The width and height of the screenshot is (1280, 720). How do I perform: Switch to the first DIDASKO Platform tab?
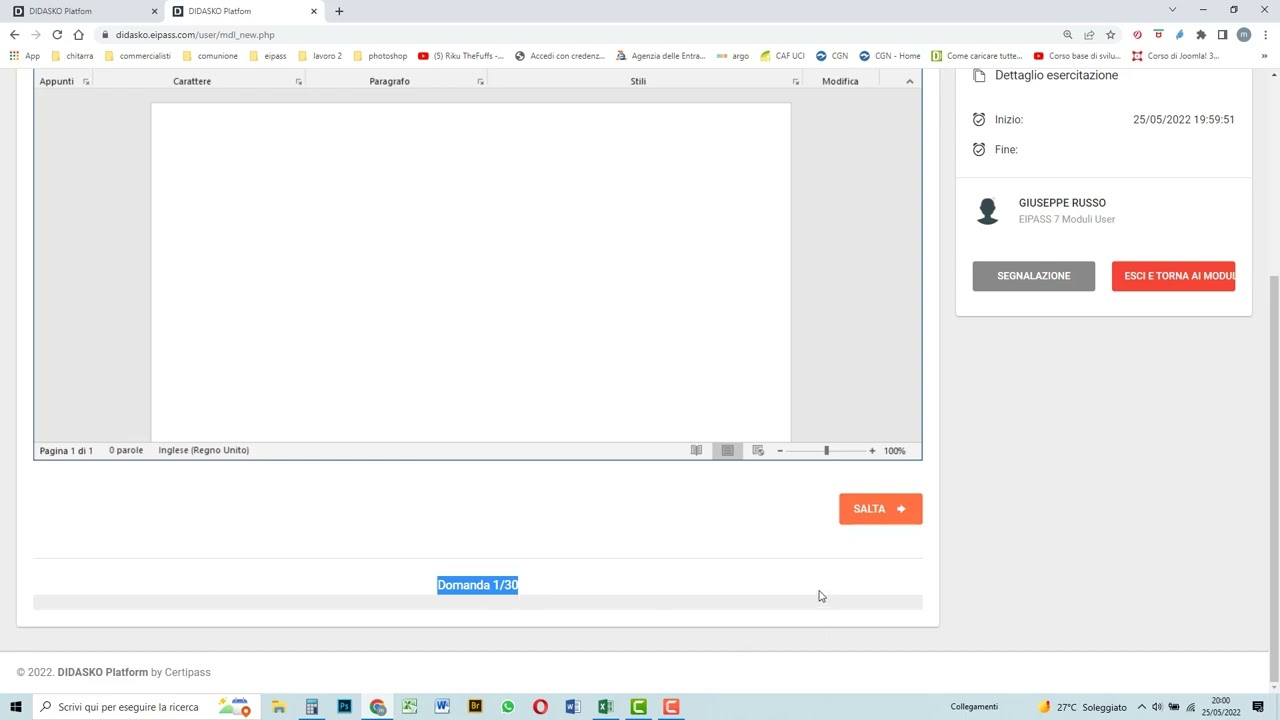(82, 11)
